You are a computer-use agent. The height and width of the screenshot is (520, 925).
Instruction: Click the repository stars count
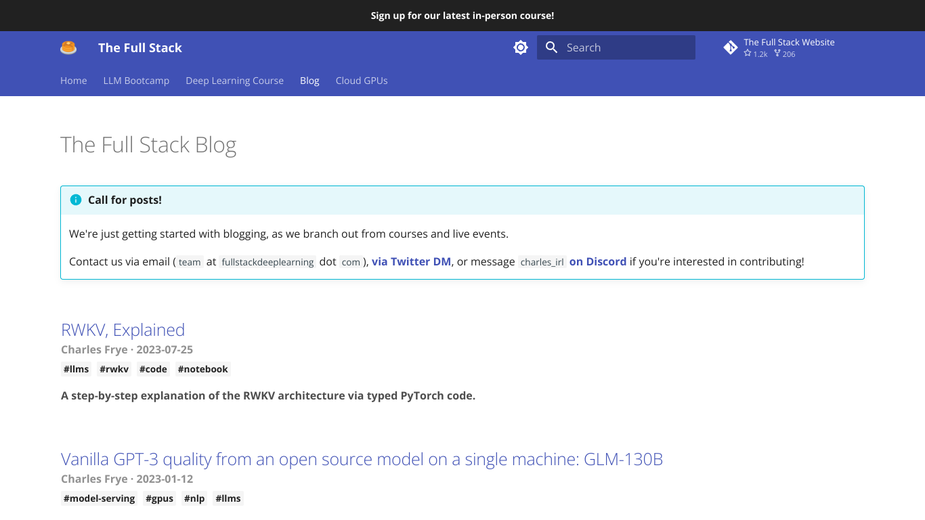click(756, 54)
